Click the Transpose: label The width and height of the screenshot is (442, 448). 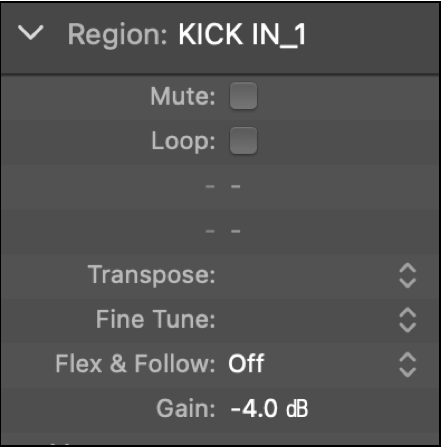click(152, 275)
